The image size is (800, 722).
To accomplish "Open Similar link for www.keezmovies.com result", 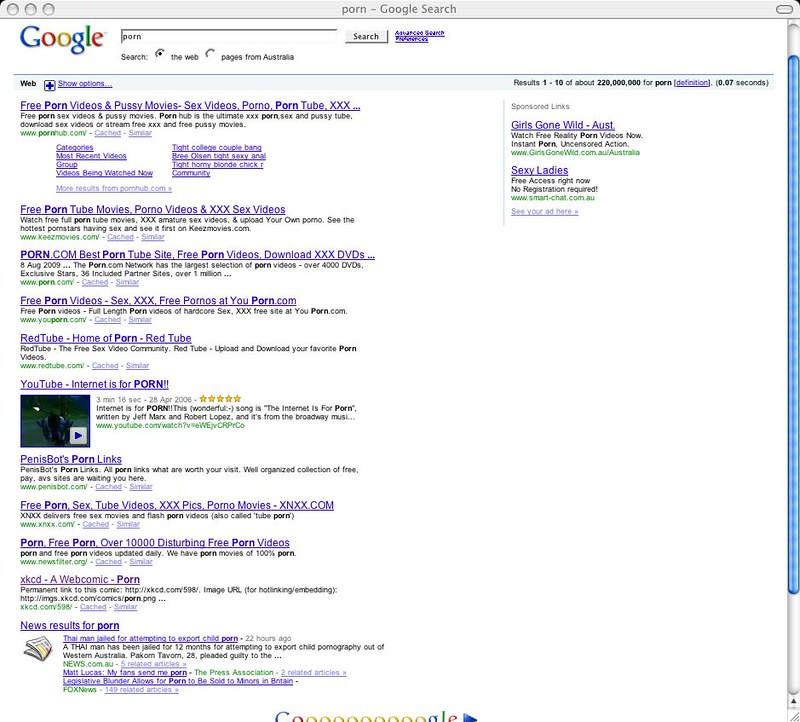I will (153, 237).
